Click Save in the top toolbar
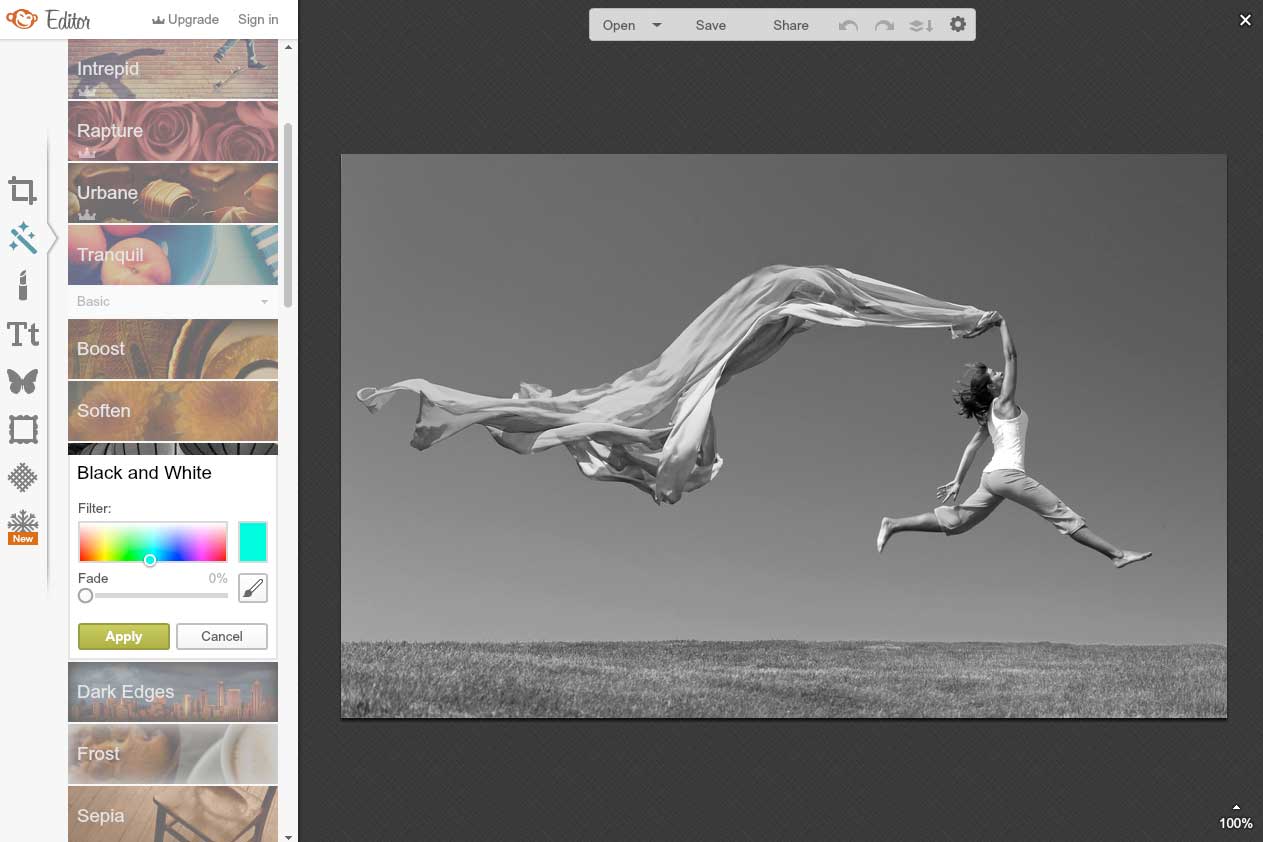Image resolution: width=1263 pixels, height=842 pixels. click(711, 25)
